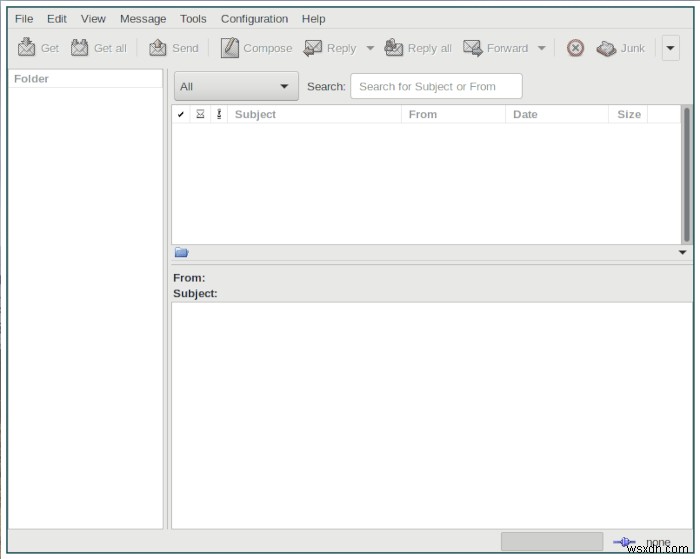Click the checkmark mark column header

181,114
